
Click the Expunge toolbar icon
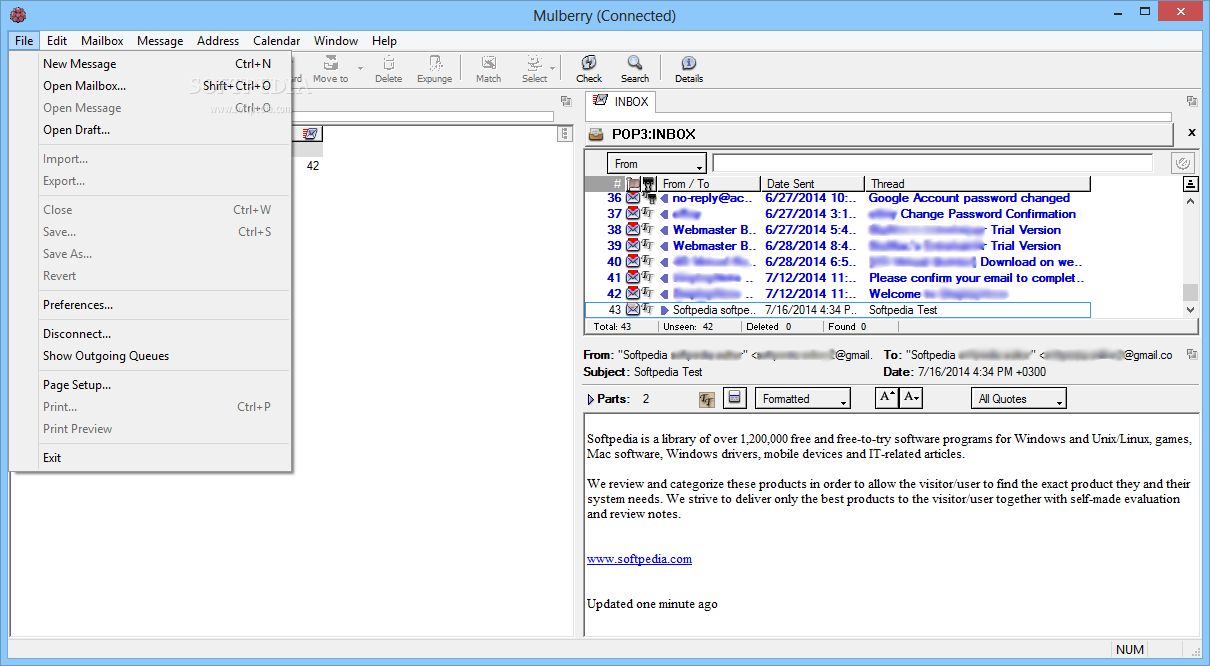tap(435, 69)
